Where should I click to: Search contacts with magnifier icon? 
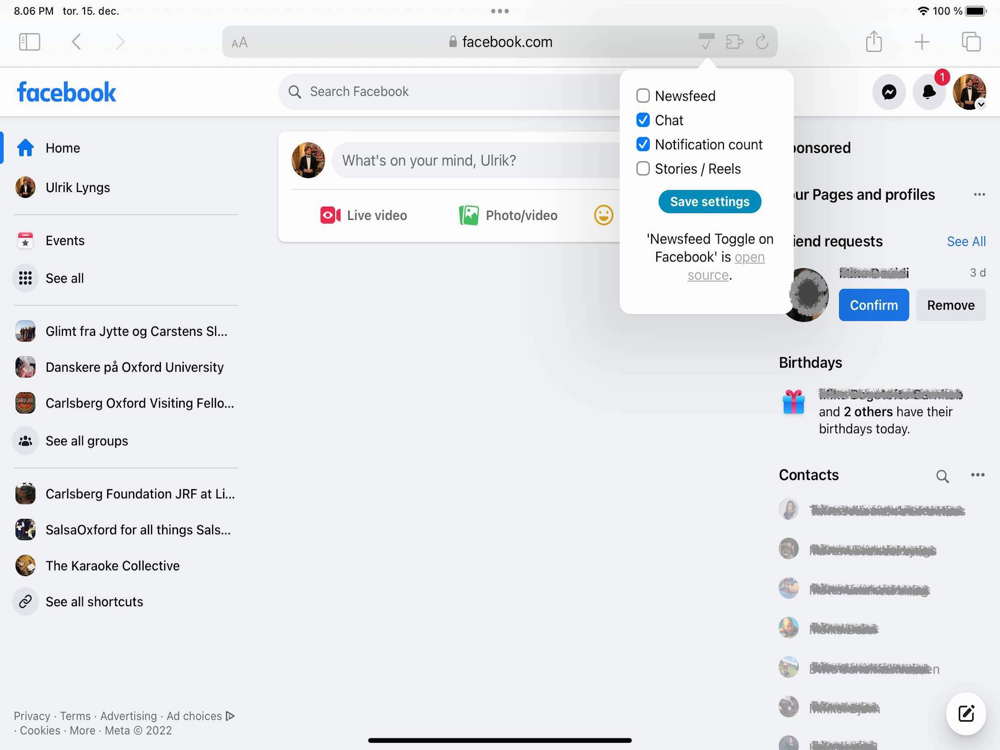coord(942,476)
